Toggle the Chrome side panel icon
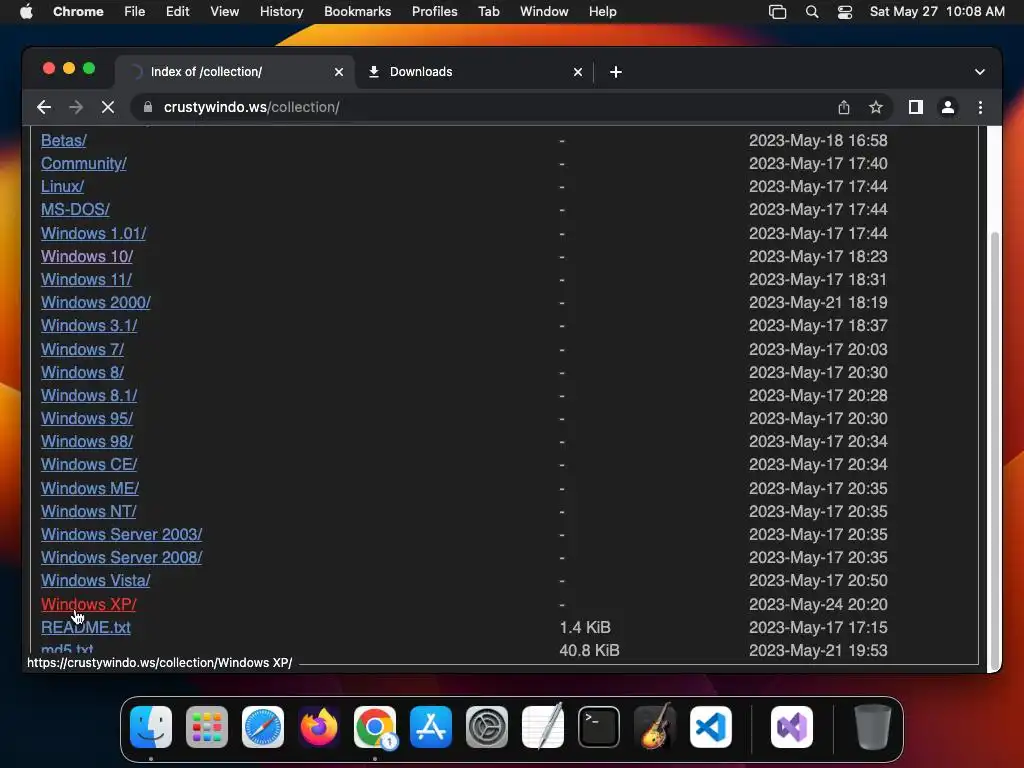 (x=916, y=107)
